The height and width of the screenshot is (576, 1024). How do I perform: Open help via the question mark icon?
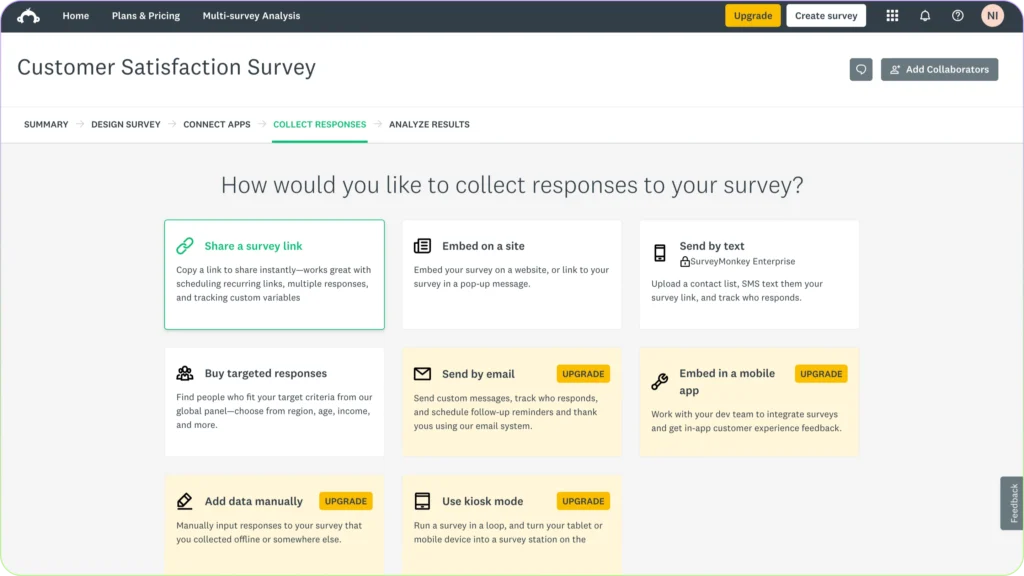(957, 15)
